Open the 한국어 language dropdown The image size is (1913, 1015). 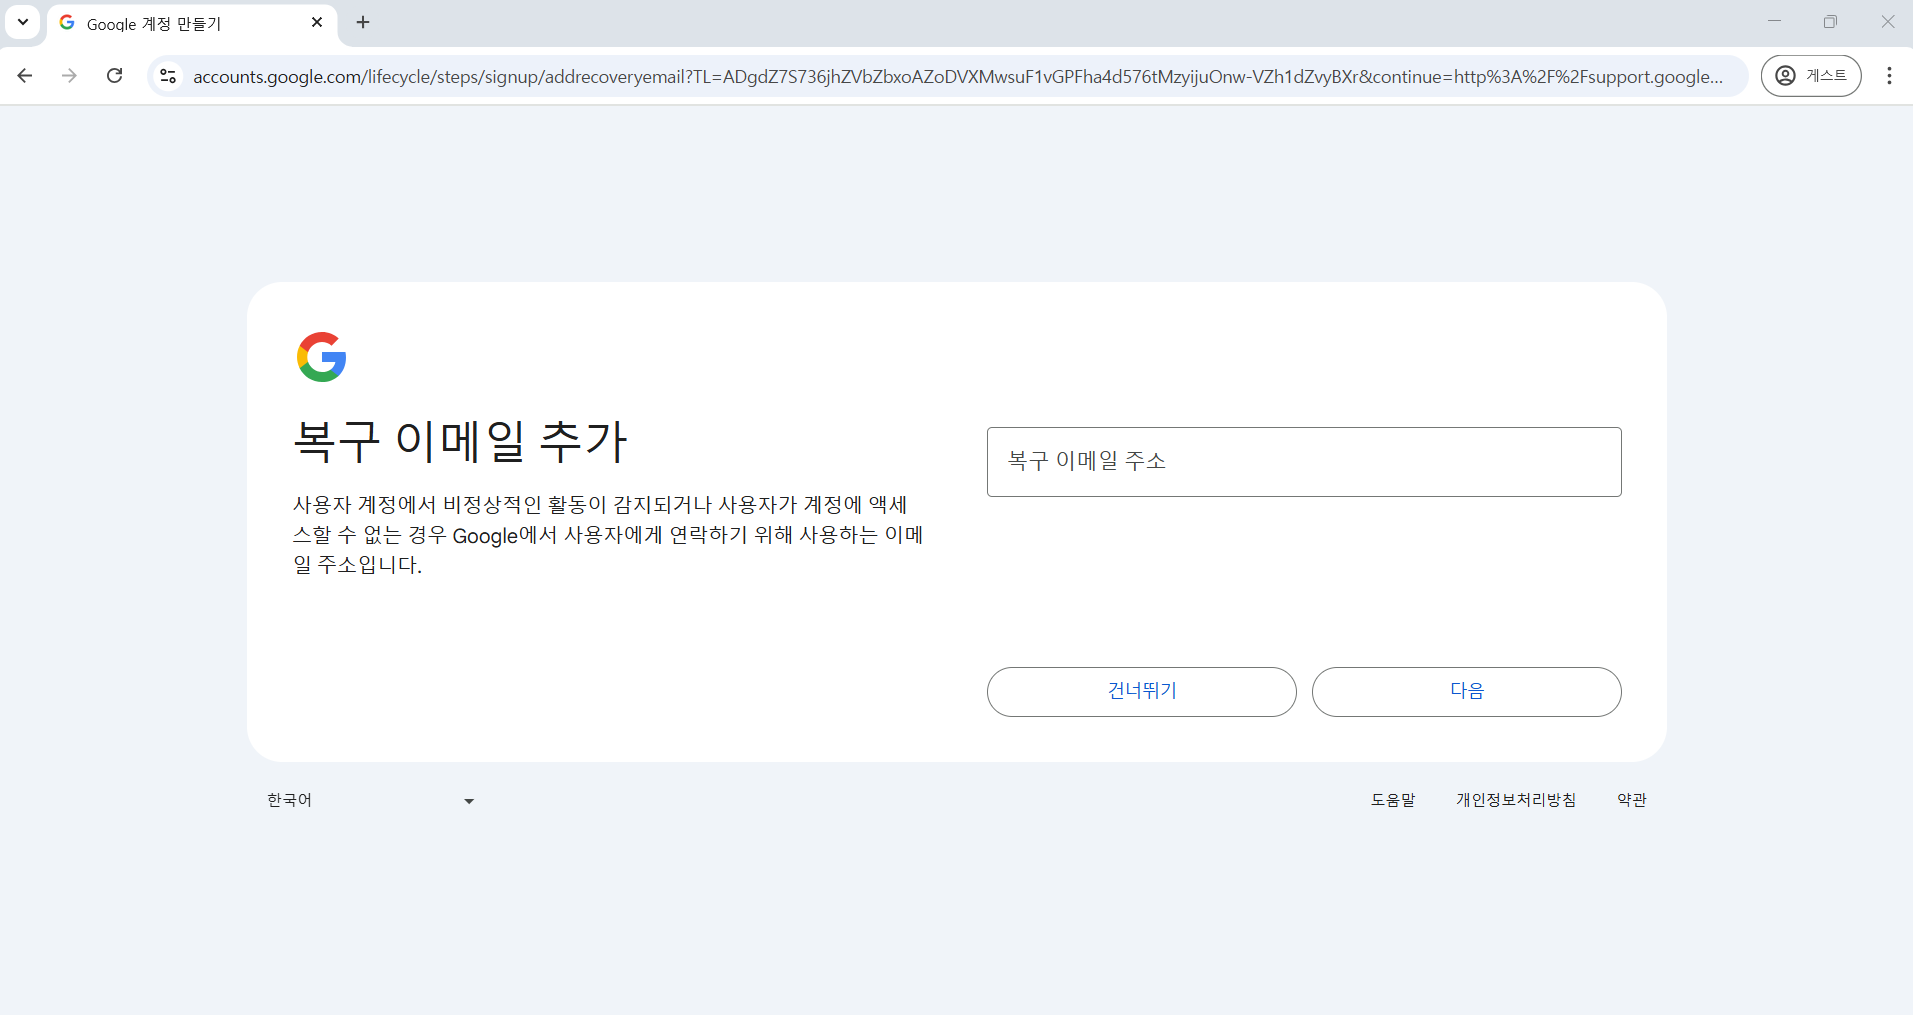coord(370,800)
